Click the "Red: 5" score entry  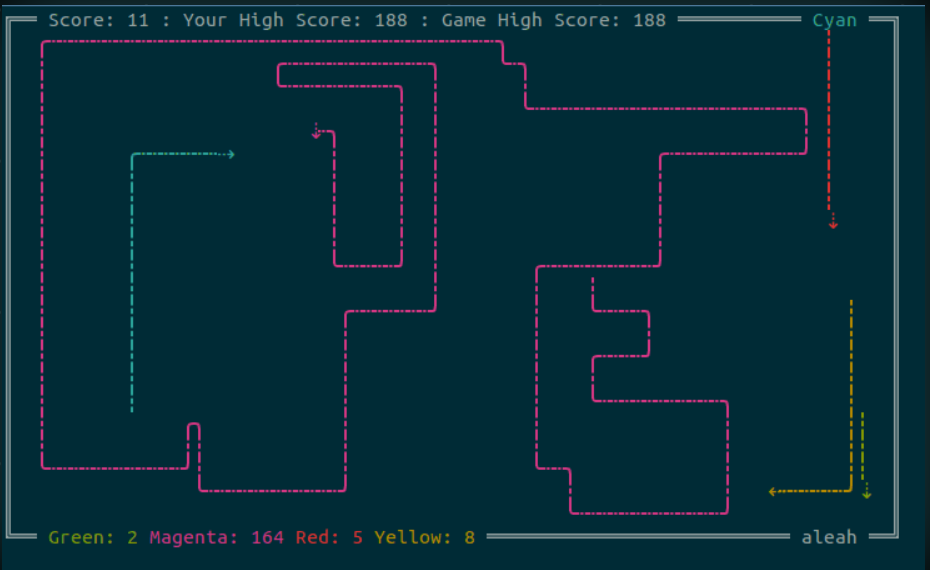[x=329, y=537]
